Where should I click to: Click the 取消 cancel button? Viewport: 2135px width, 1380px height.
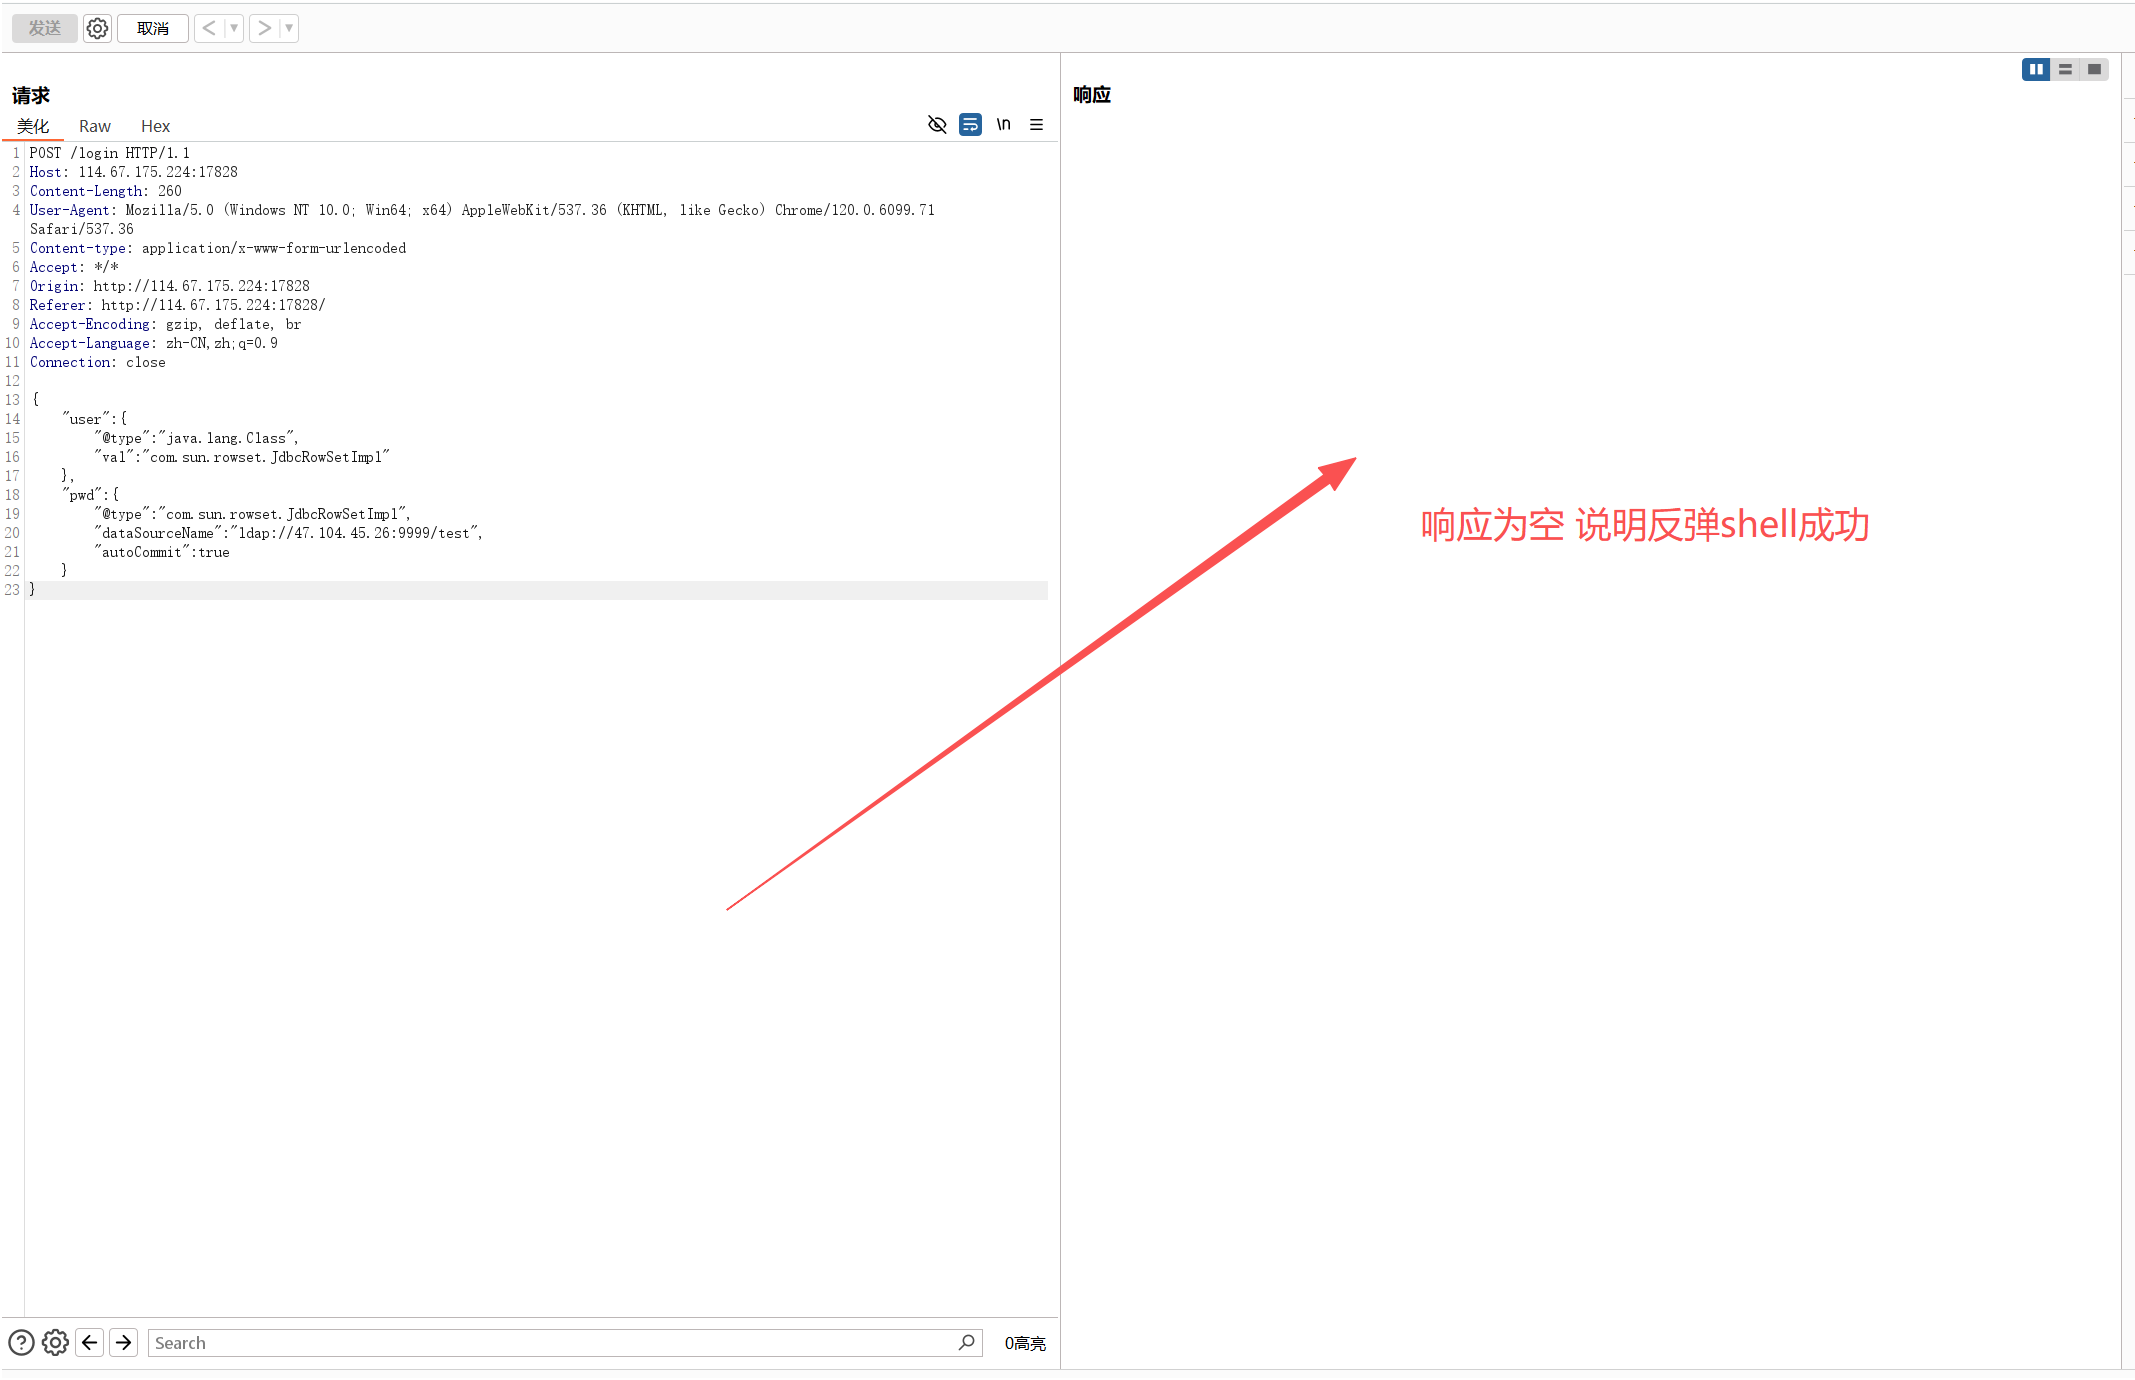pos(152,28)
